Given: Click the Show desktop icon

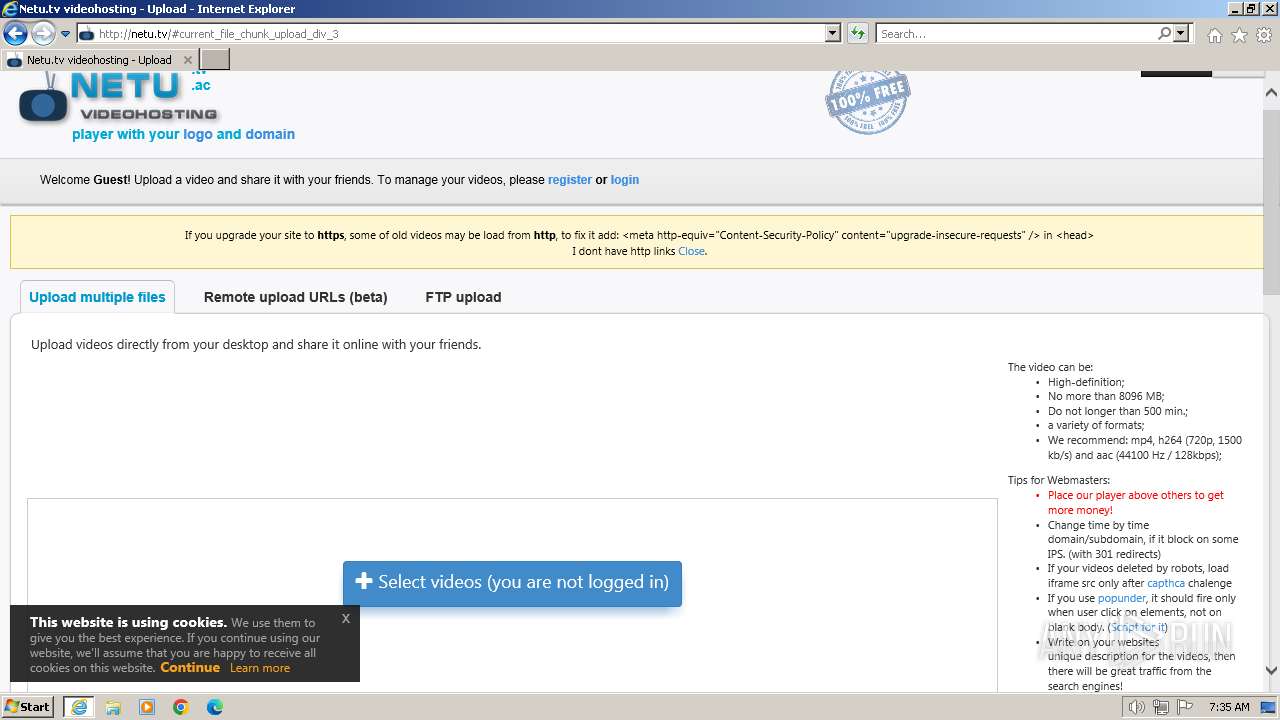Looking at the screenshot, I should point(1270,707).
